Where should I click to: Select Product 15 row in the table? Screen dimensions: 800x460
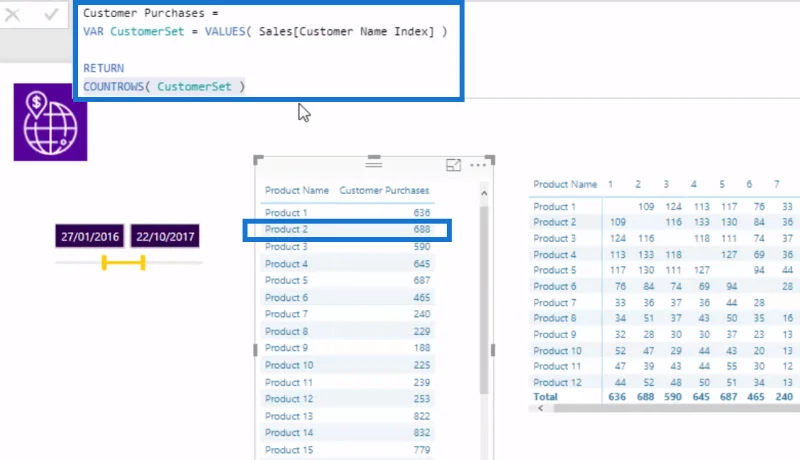tap(347, 450)
